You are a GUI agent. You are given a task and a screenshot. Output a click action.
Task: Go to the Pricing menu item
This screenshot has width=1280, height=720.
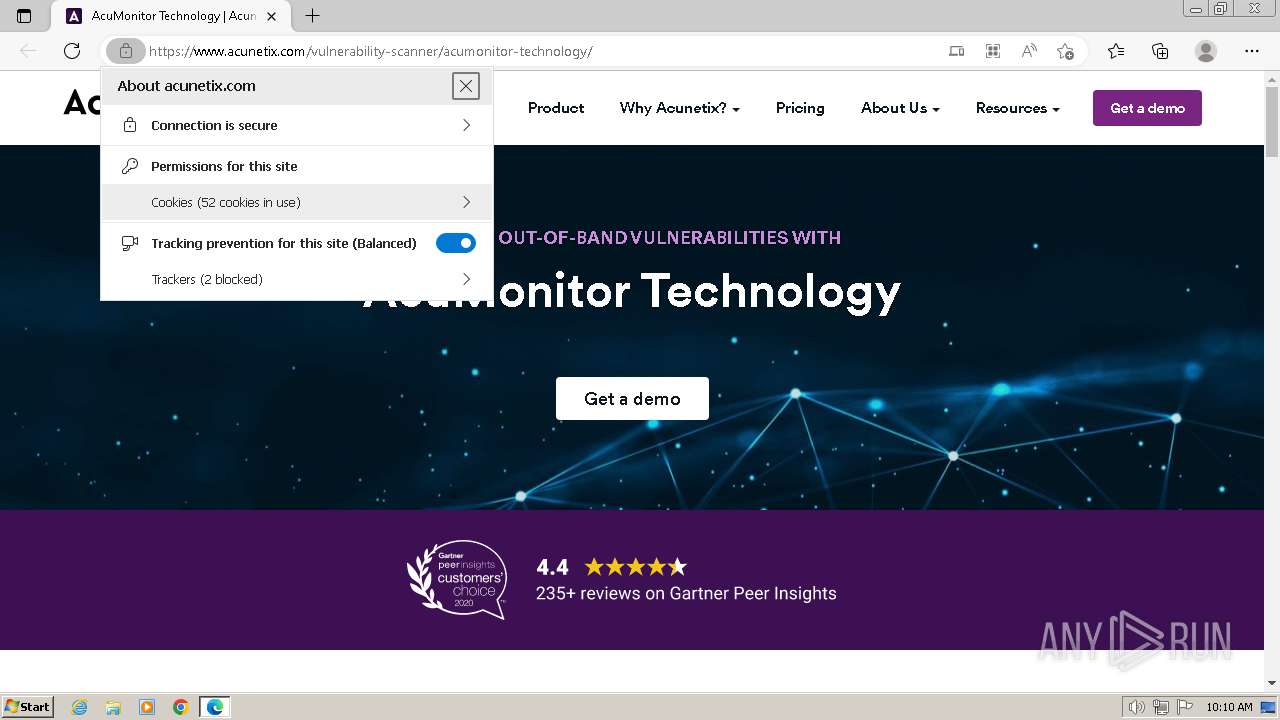point(800,108)
